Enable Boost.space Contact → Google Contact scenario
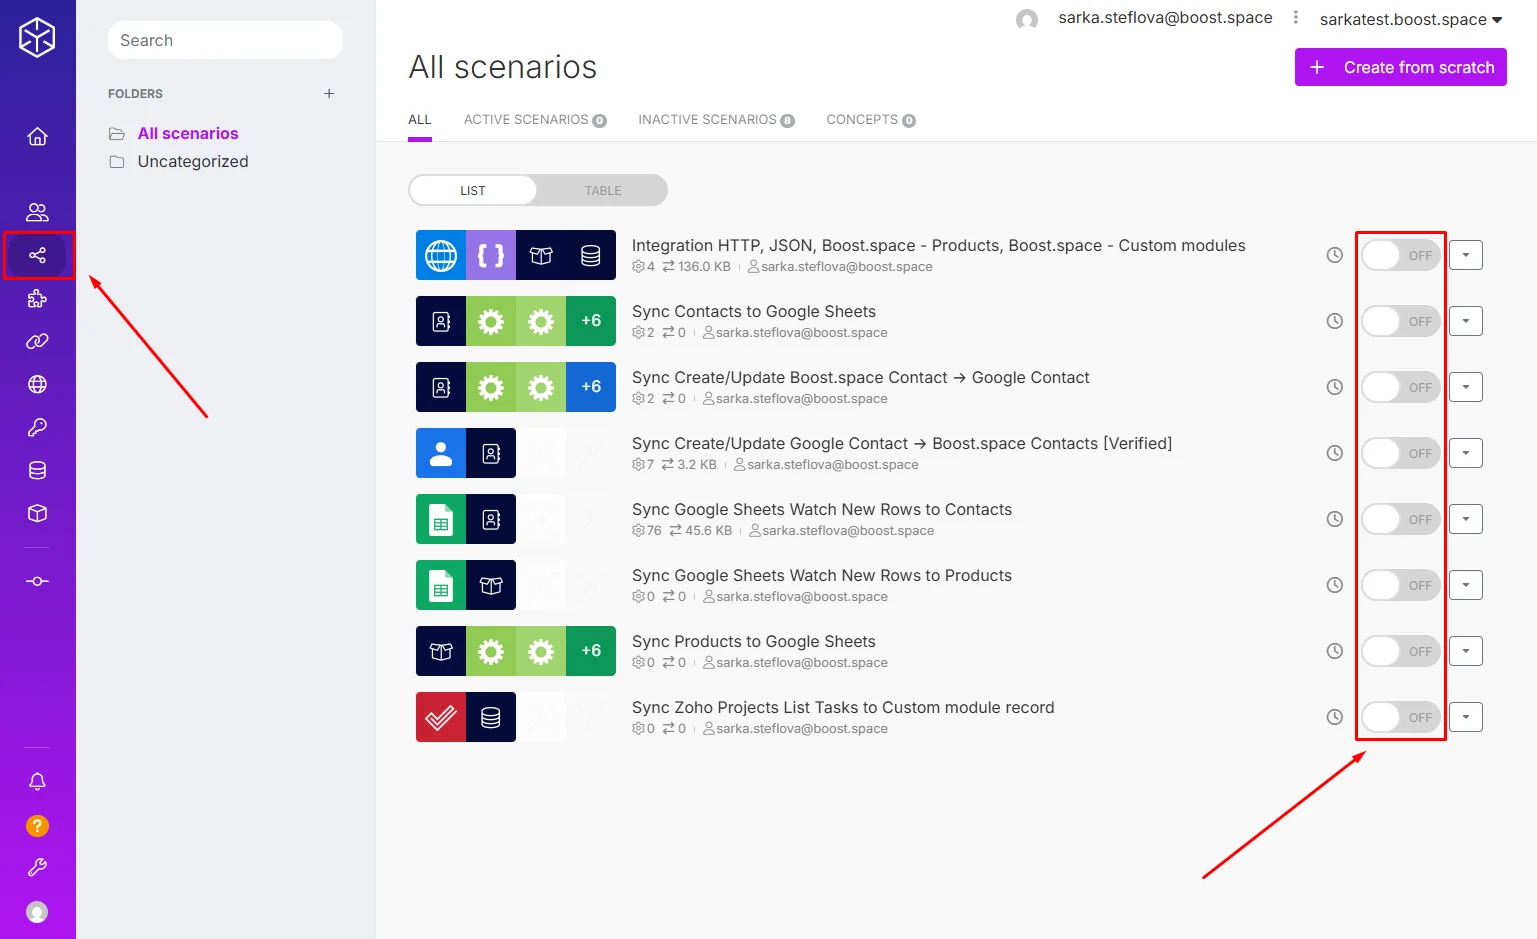 pos(1401,387)
